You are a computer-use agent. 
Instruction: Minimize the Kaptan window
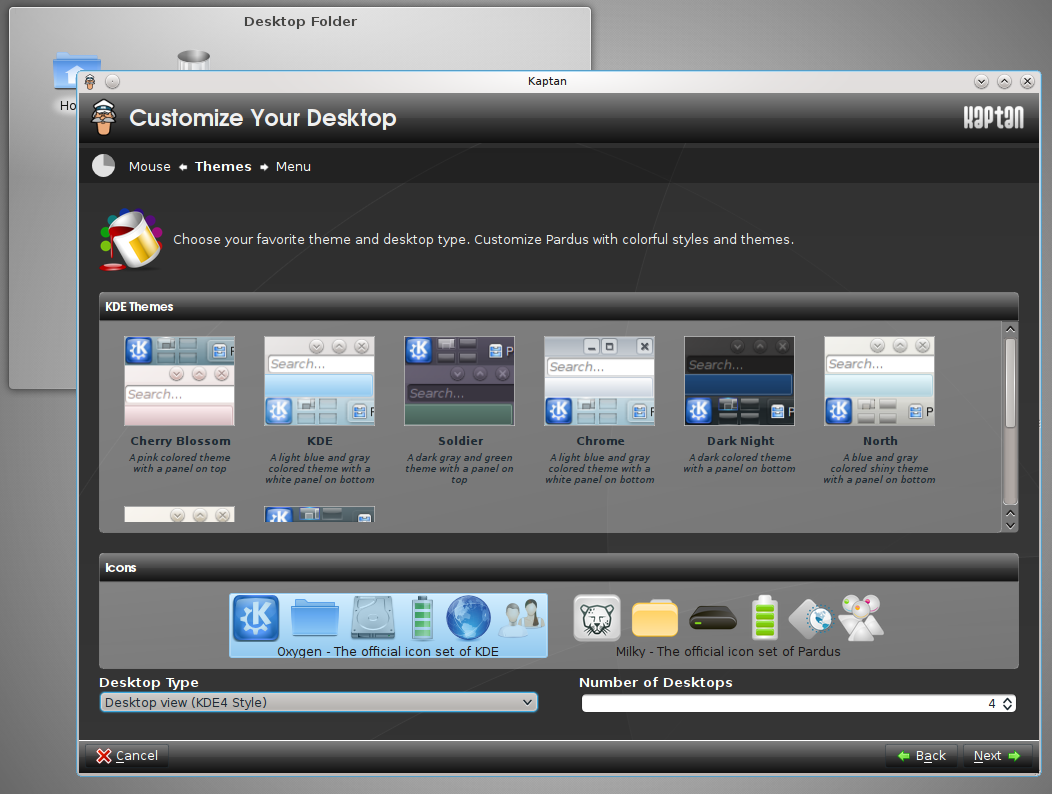point(982,81)
